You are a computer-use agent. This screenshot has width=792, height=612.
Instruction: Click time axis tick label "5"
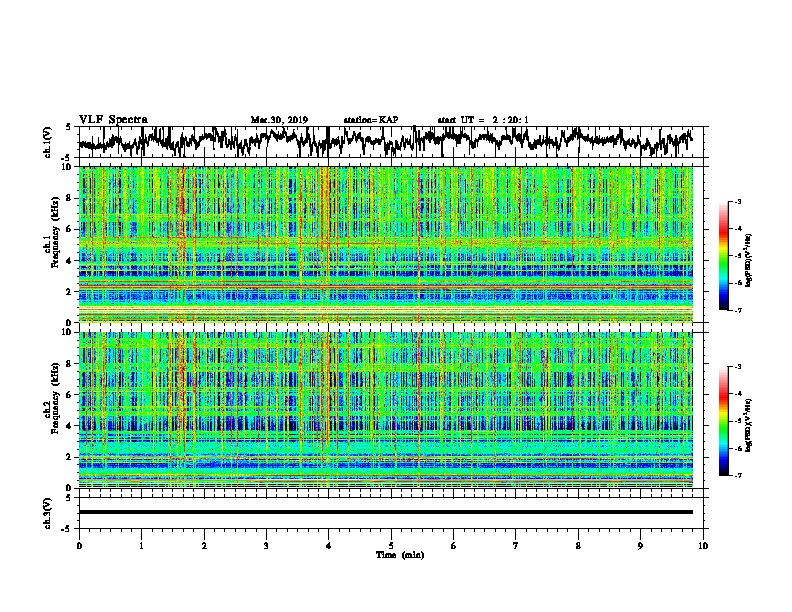[391, 546]
